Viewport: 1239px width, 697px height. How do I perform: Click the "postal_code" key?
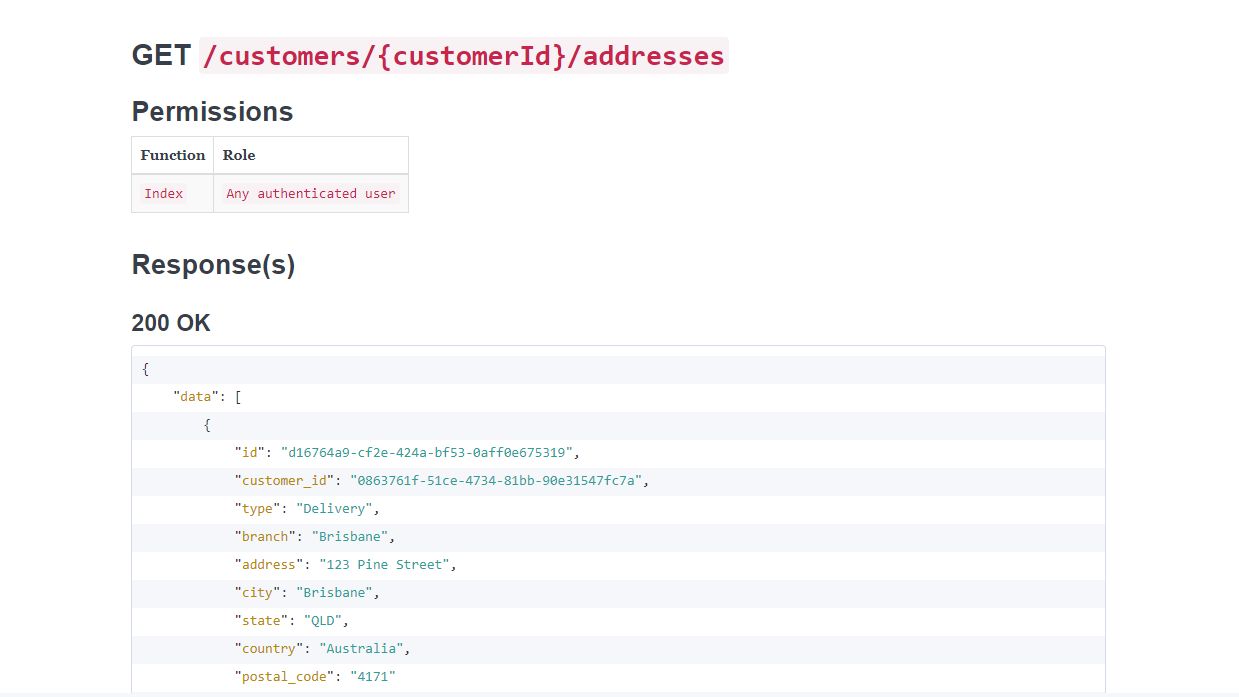(284, 677)
